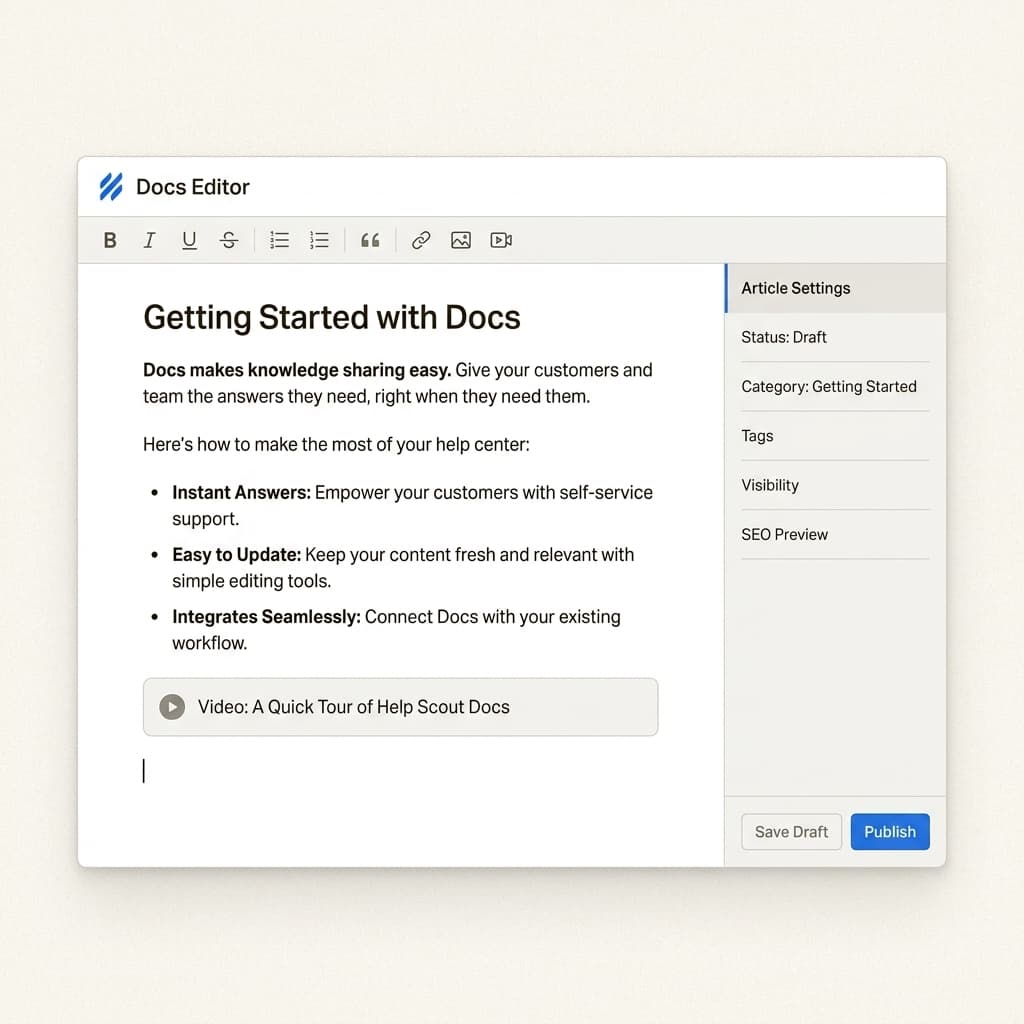The height and width of the screenshot is (1024, 1024).
Task: Insert a block quote
Action: [370, 240]
